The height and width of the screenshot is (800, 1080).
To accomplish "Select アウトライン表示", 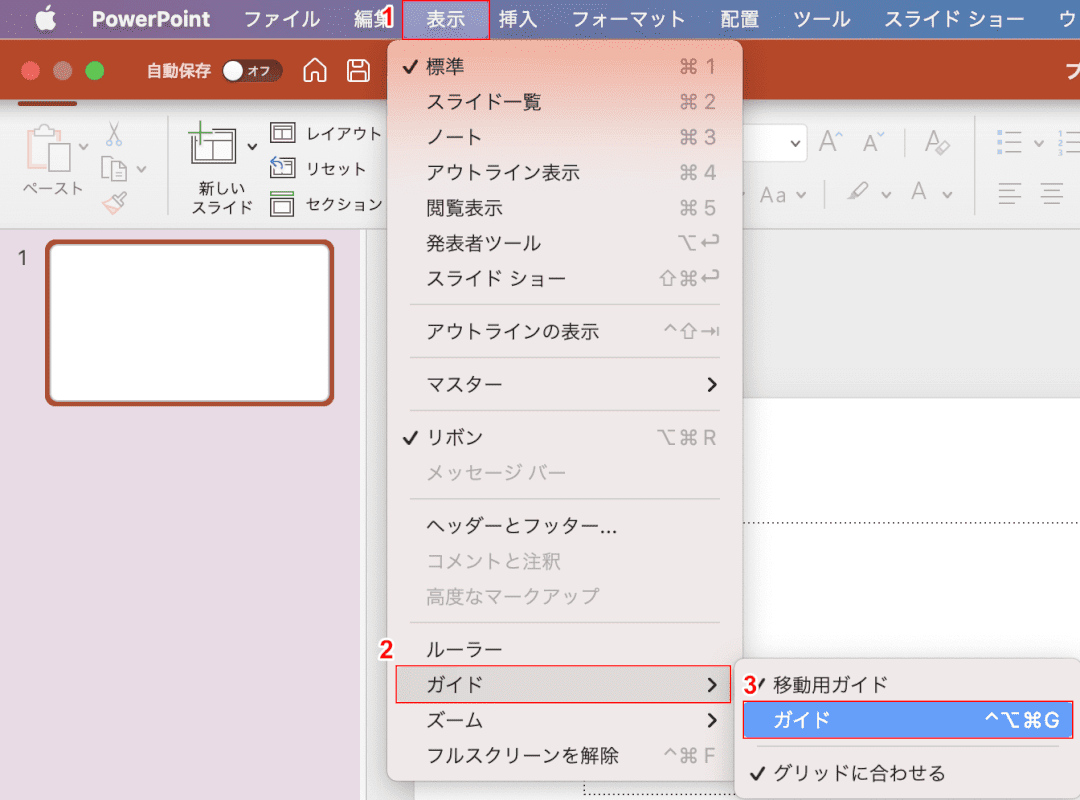I will coord(564,172).
